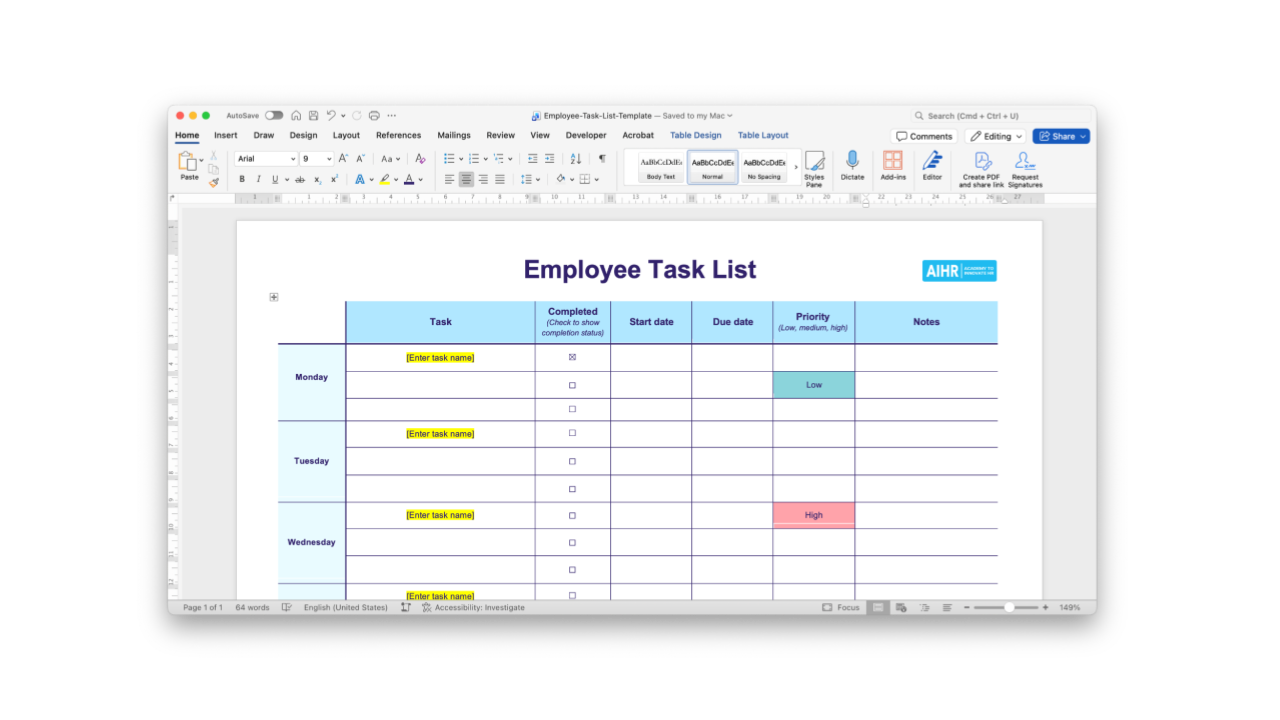Open the Editing mode dropdown
Screen dimensions: 1280x720
click(996, 136)
